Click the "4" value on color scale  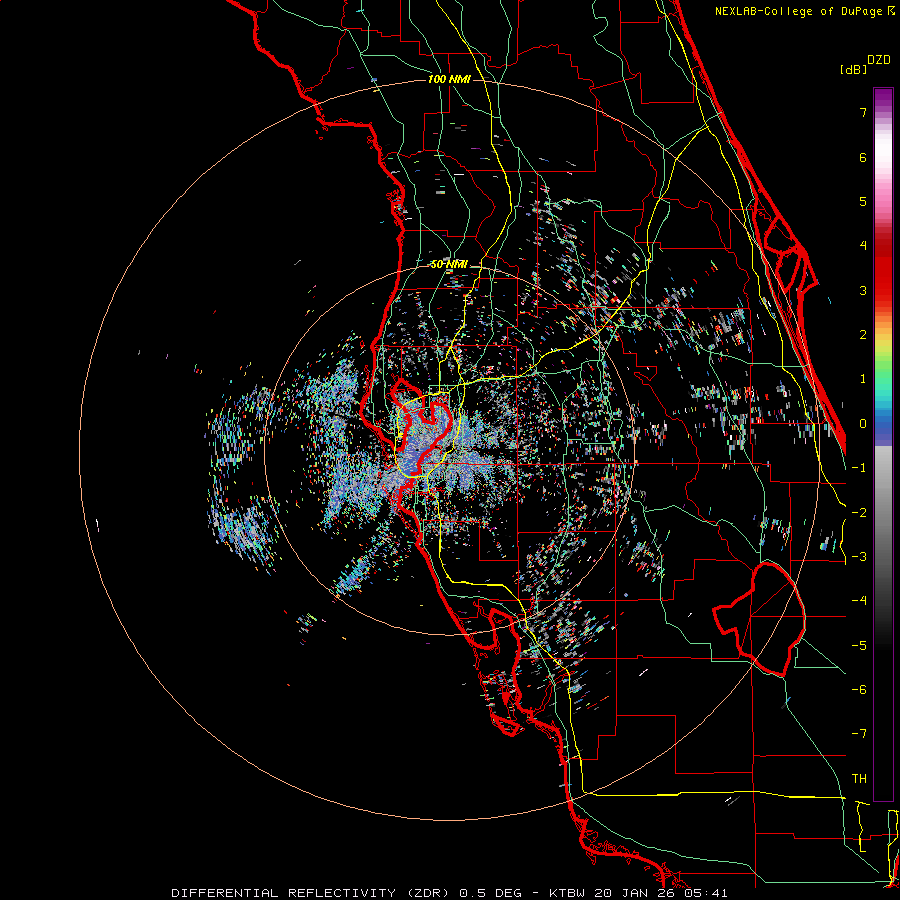tap(863, 246)
